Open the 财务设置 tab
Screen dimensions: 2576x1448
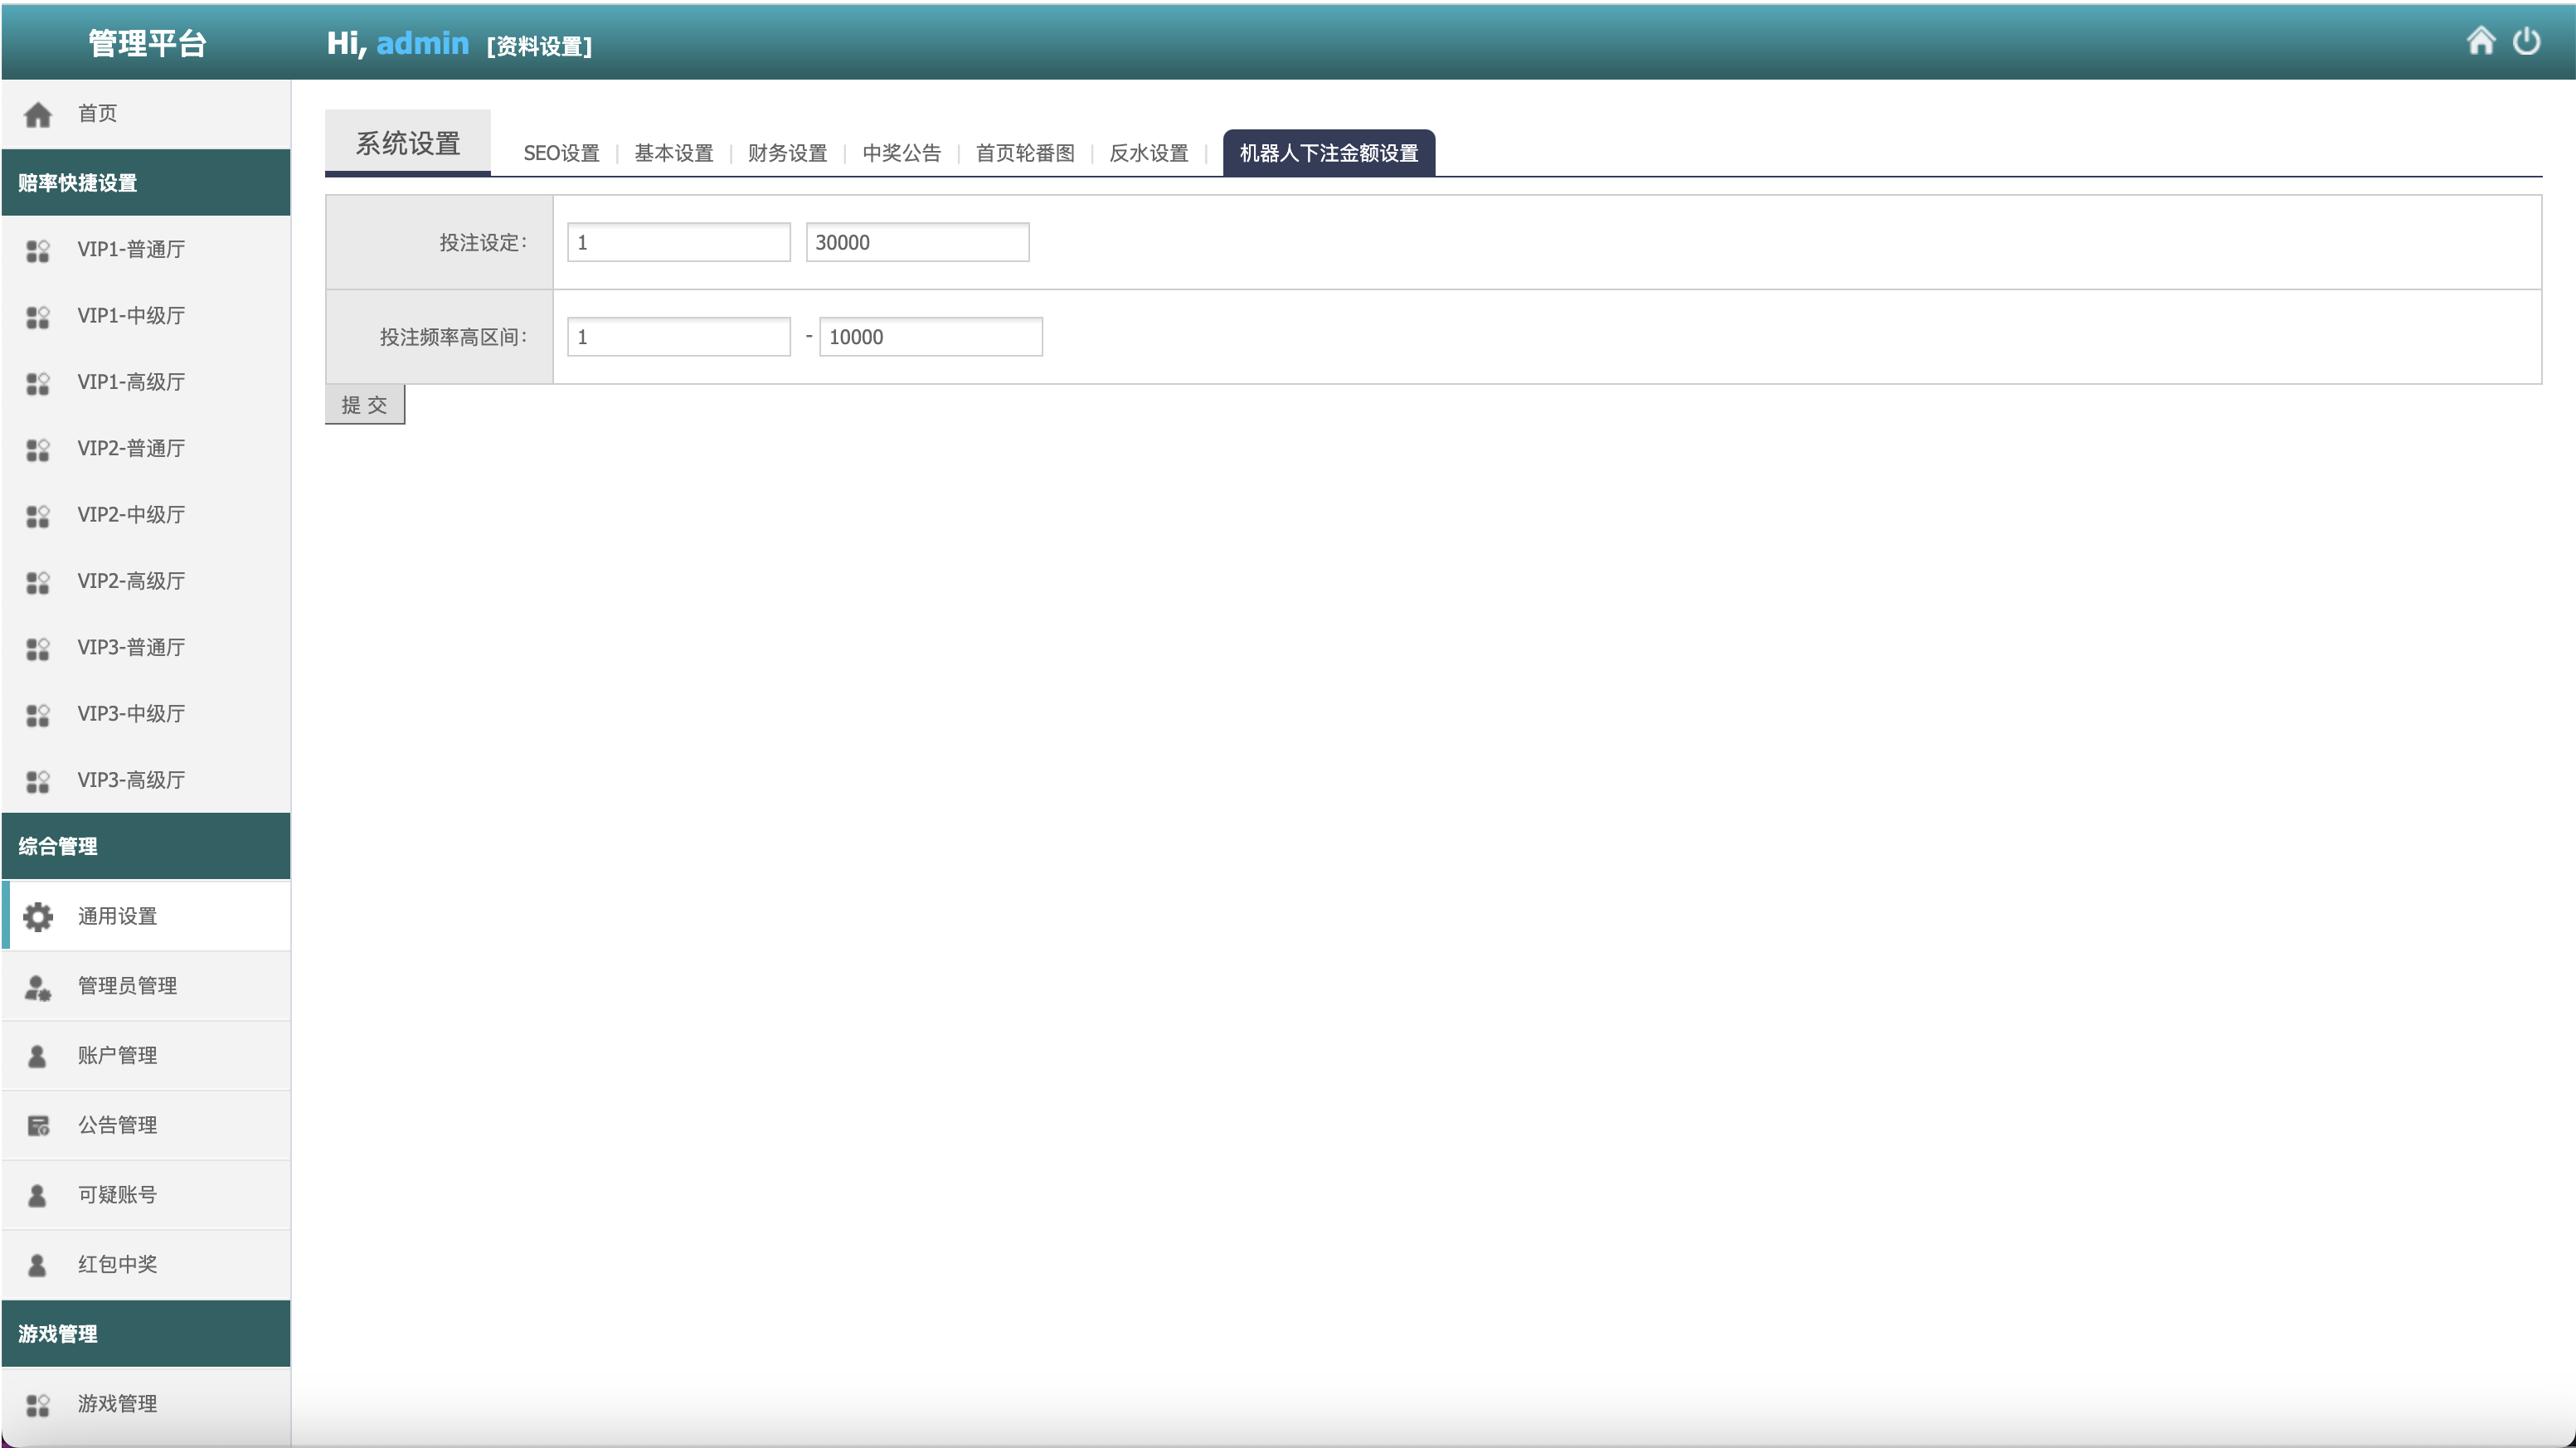(787, 153)
